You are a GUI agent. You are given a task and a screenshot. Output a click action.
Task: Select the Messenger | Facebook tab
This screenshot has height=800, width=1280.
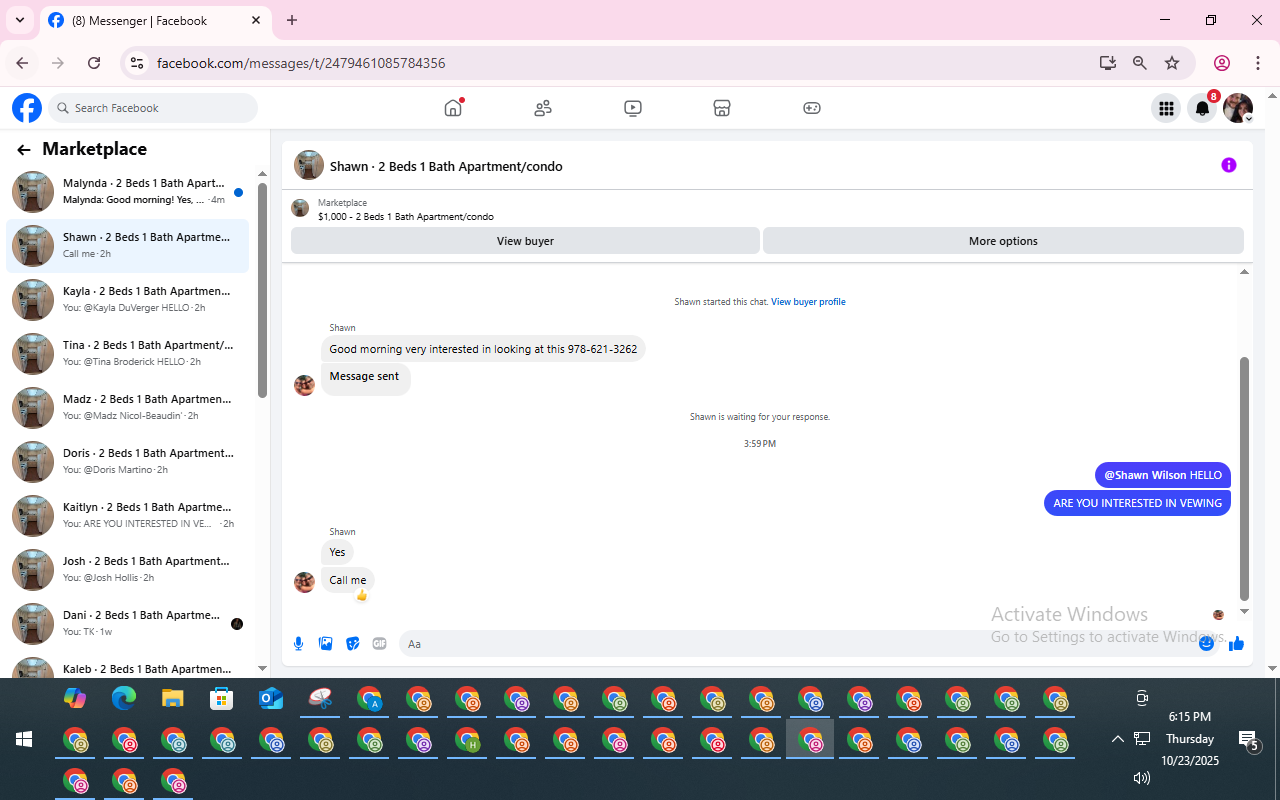155,20
